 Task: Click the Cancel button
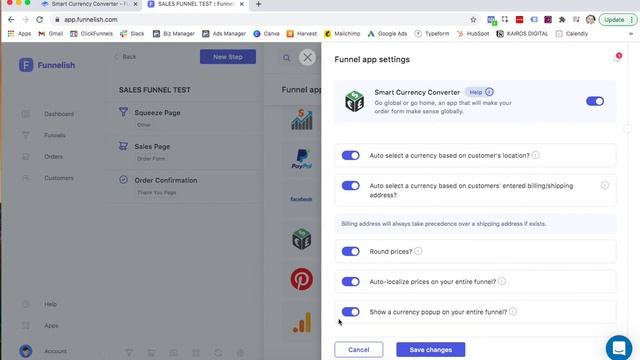[x=359, y=350]
